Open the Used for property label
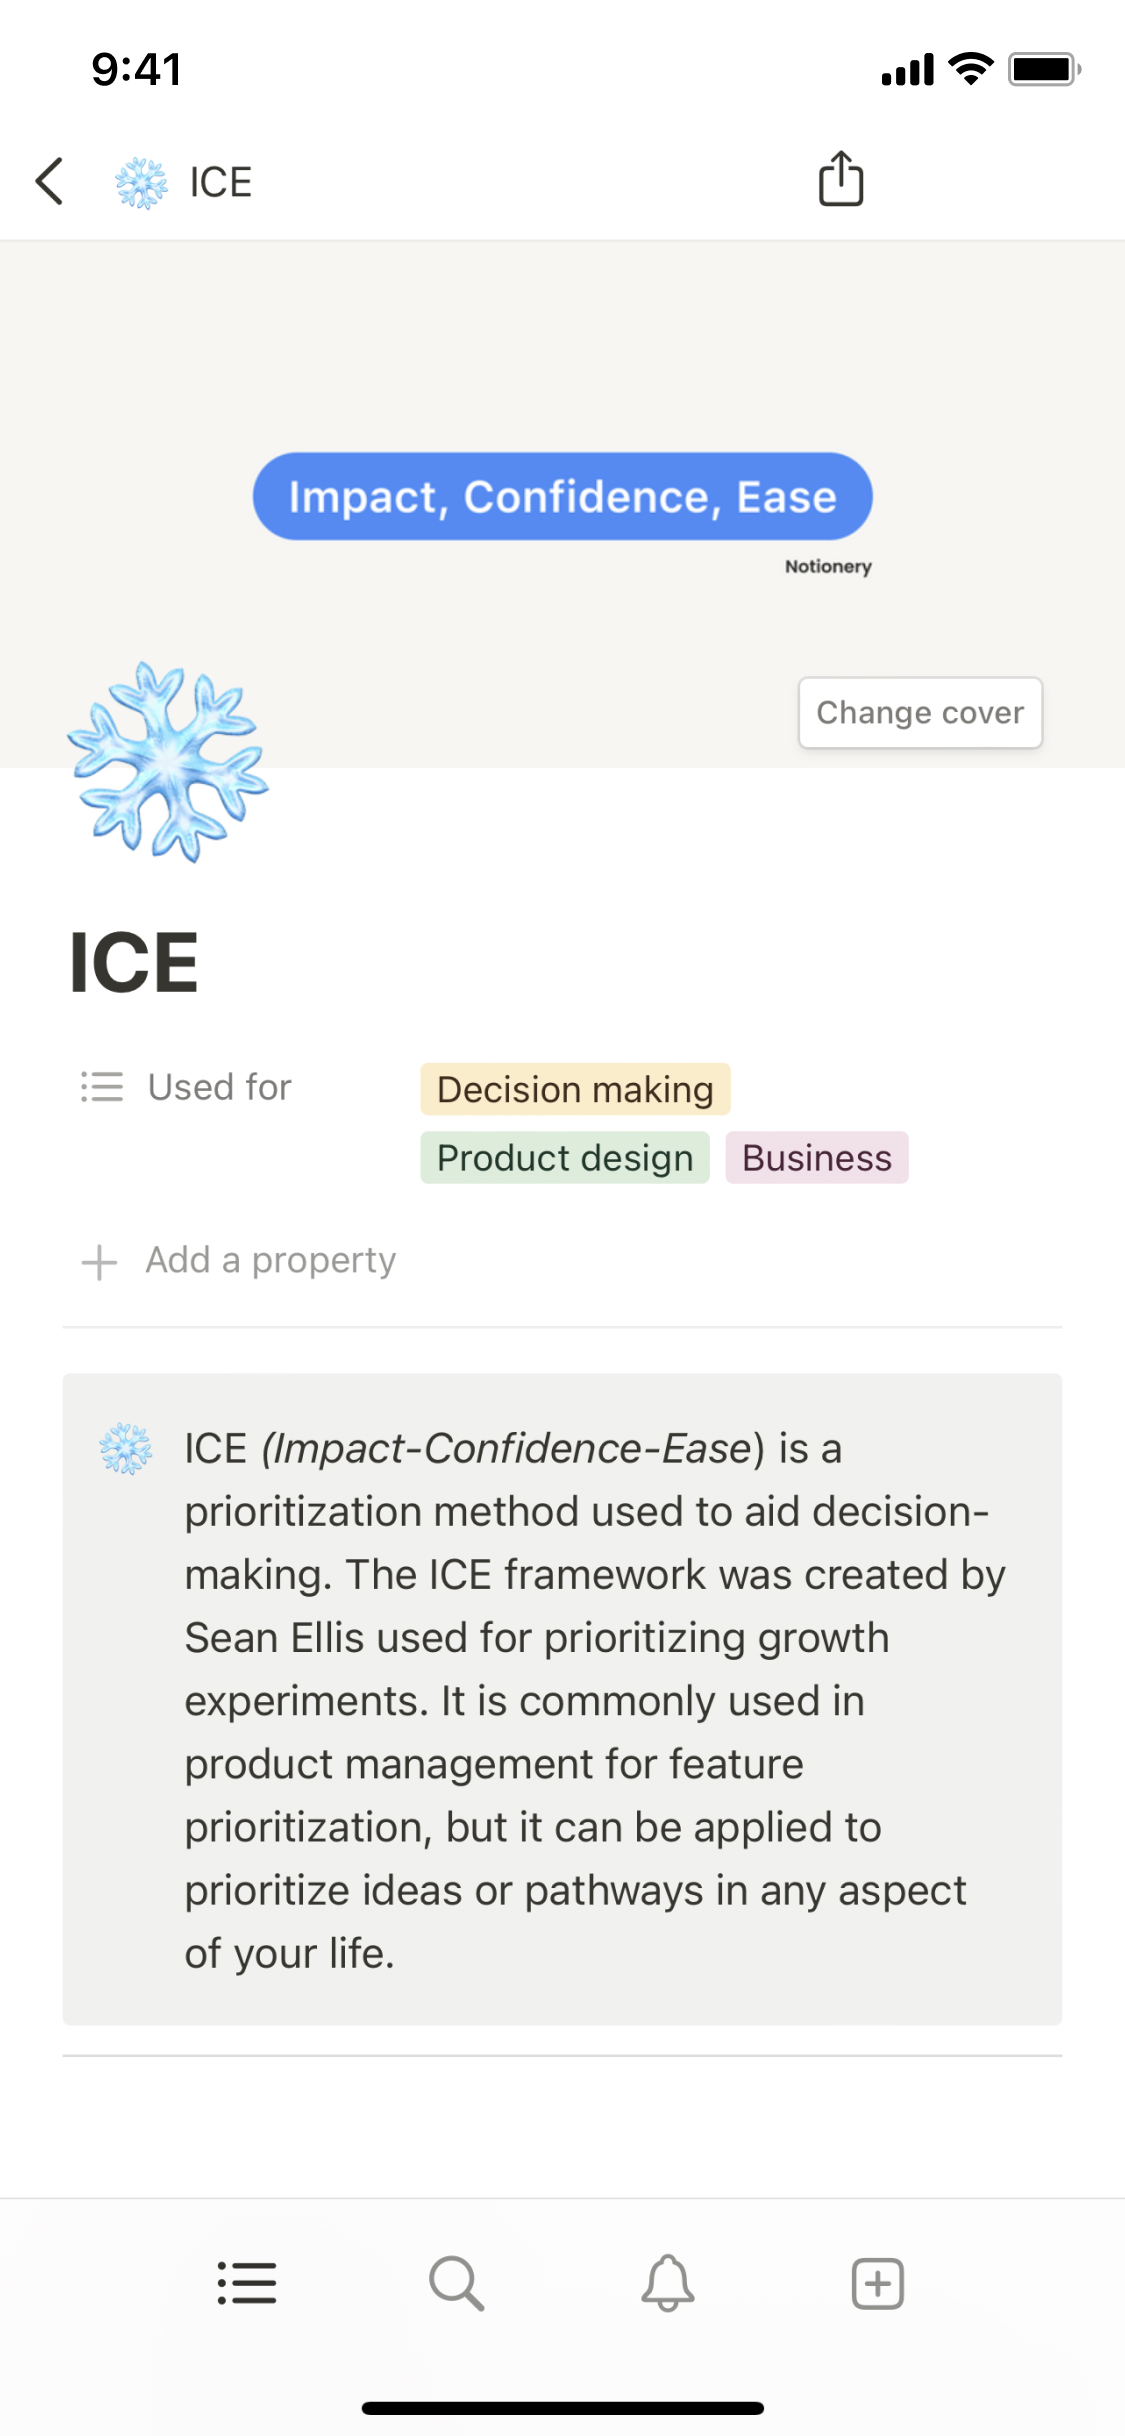 click(219, 1087)
